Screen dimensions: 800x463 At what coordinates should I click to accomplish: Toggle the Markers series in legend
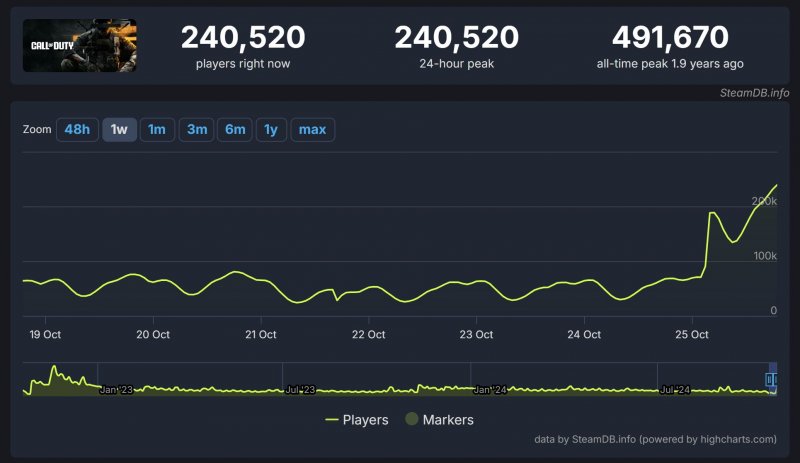(439, 420)
